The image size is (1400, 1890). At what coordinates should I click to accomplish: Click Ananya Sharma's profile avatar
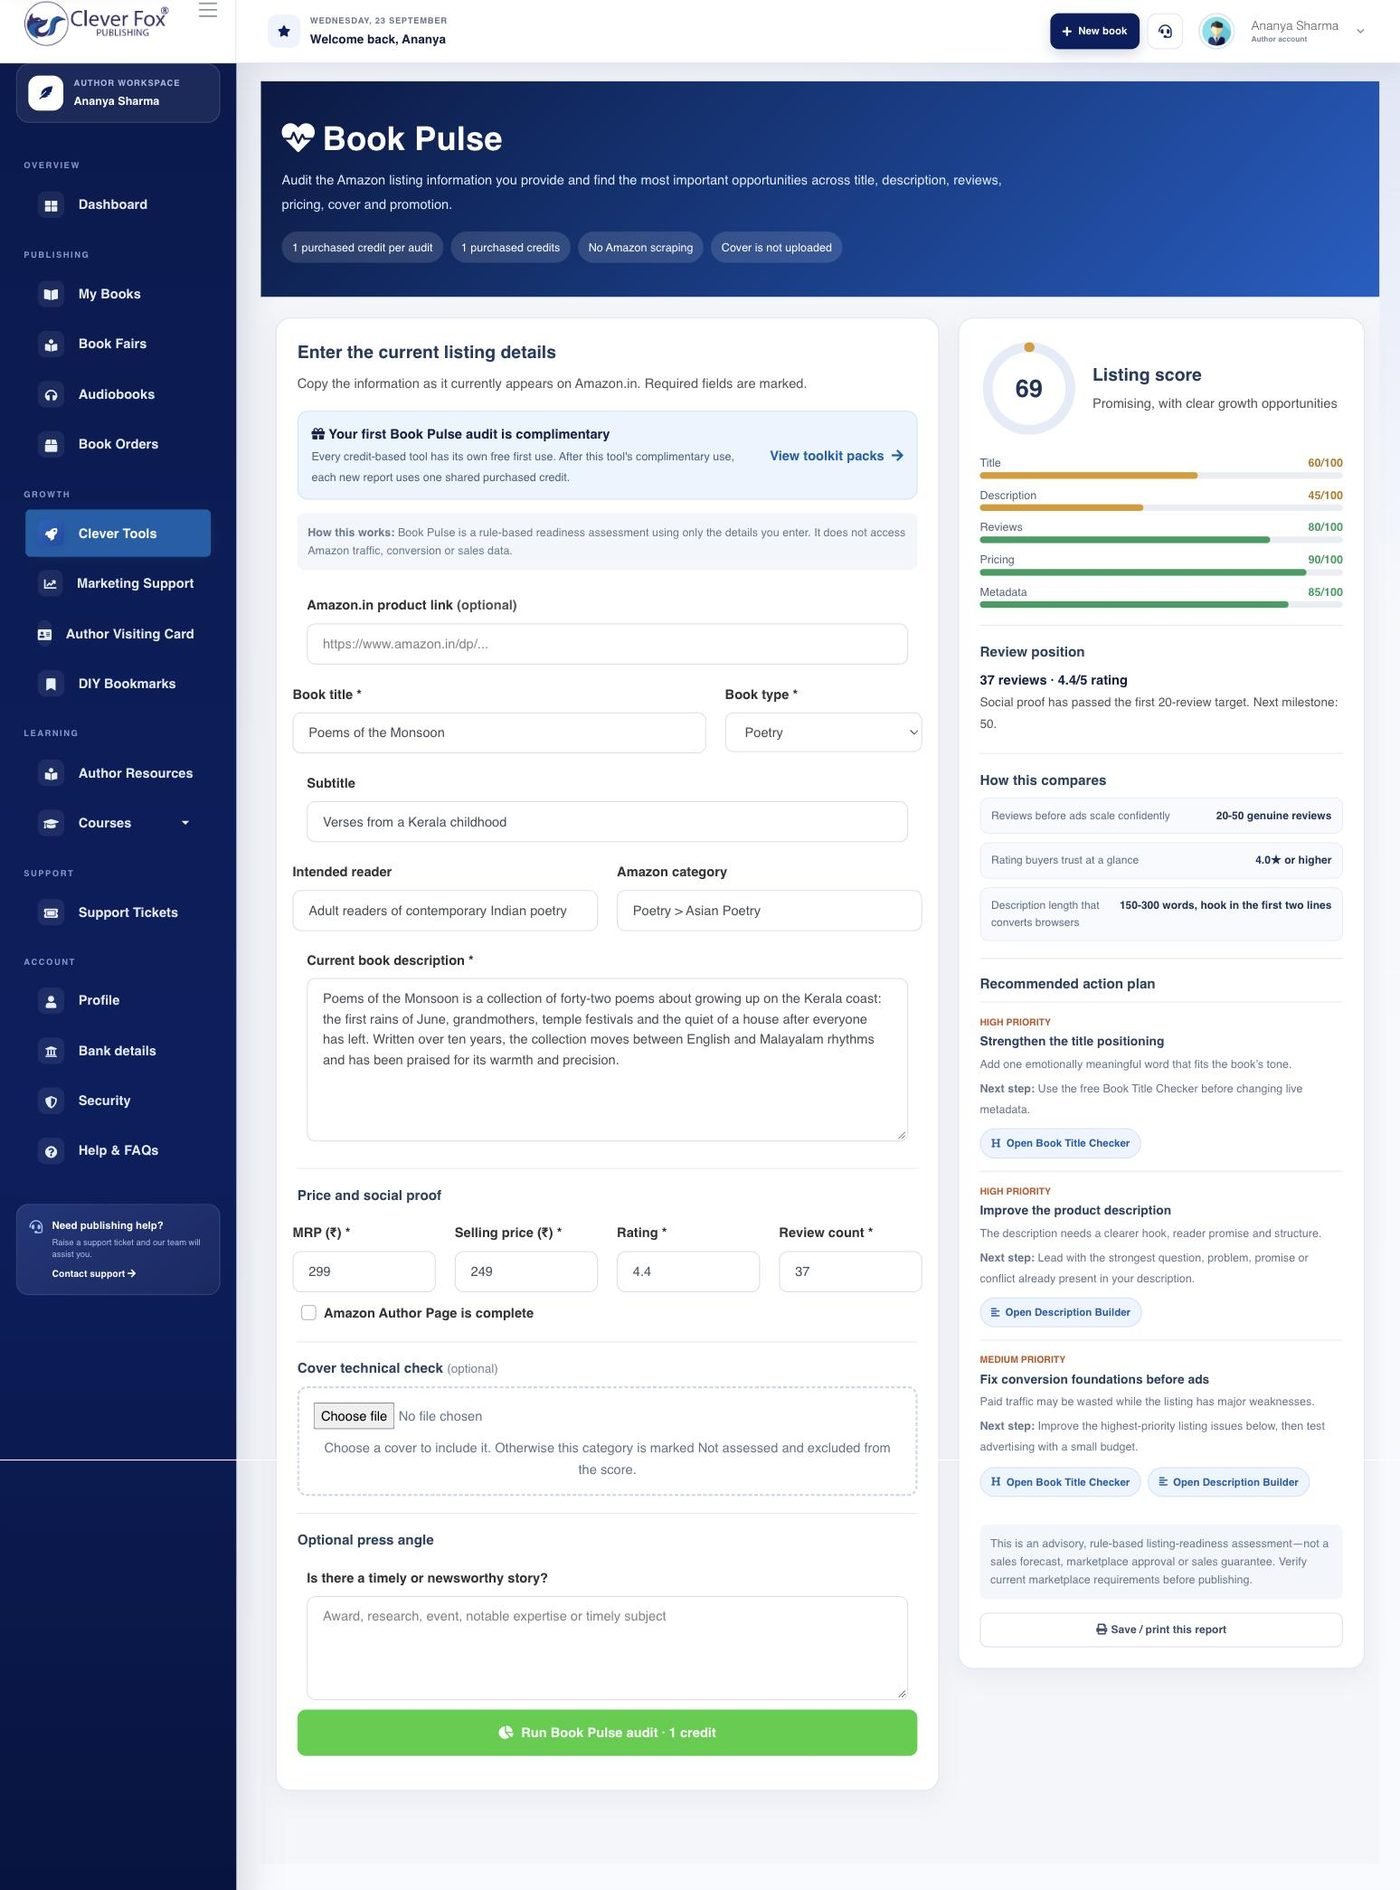[x=1216, y=31]
